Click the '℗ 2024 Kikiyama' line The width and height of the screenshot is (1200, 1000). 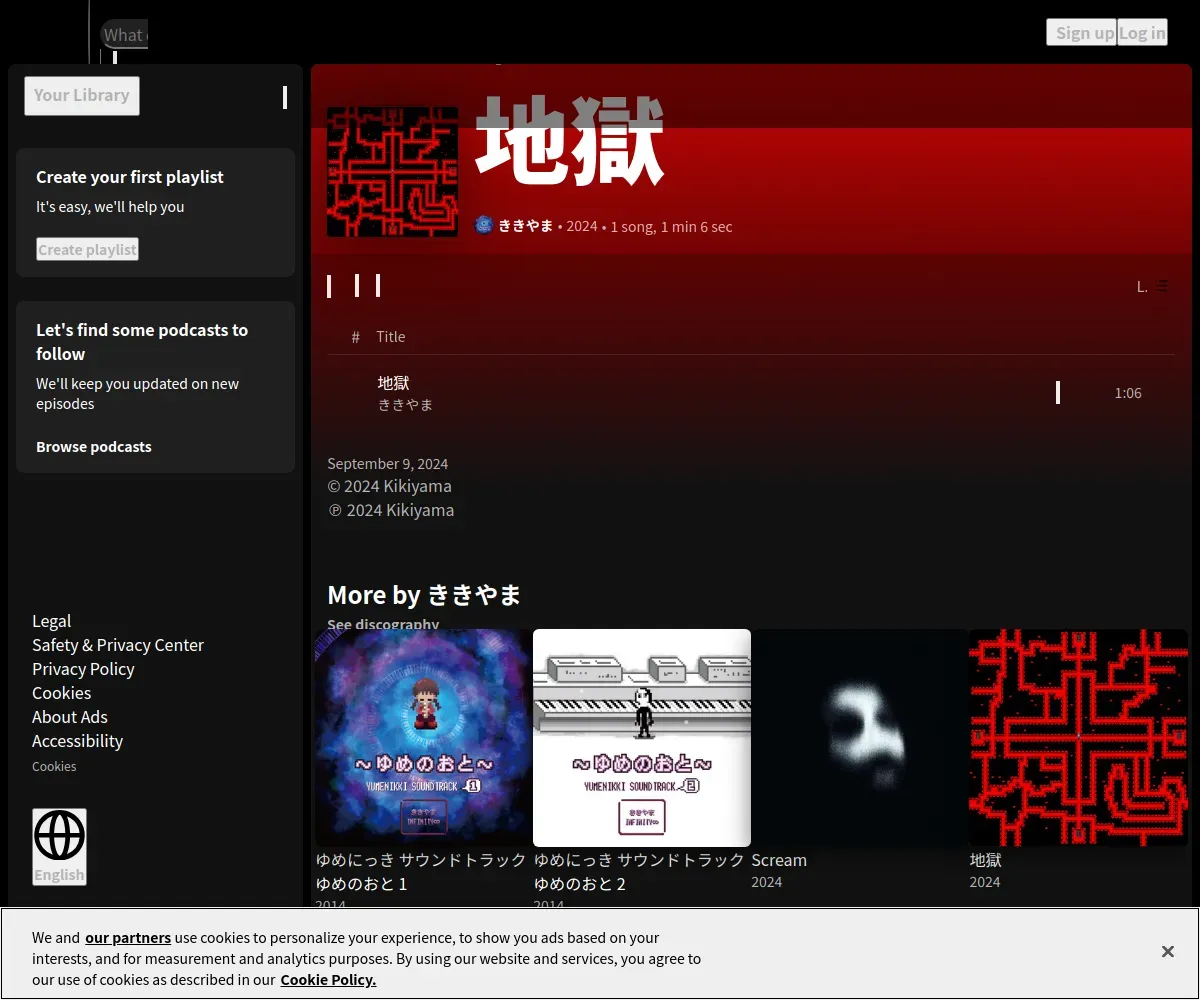pyautogui.click(x=391, y=510)
